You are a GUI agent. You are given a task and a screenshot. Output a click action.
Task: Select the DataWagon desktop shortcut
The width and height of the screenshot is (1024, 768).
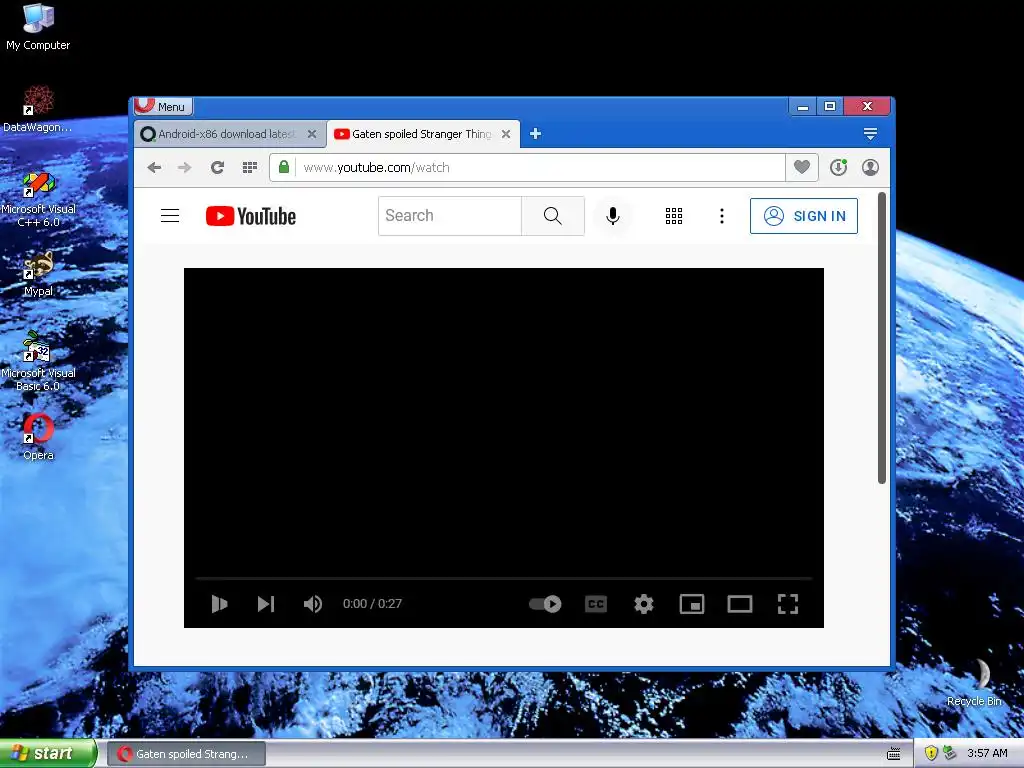38,108
